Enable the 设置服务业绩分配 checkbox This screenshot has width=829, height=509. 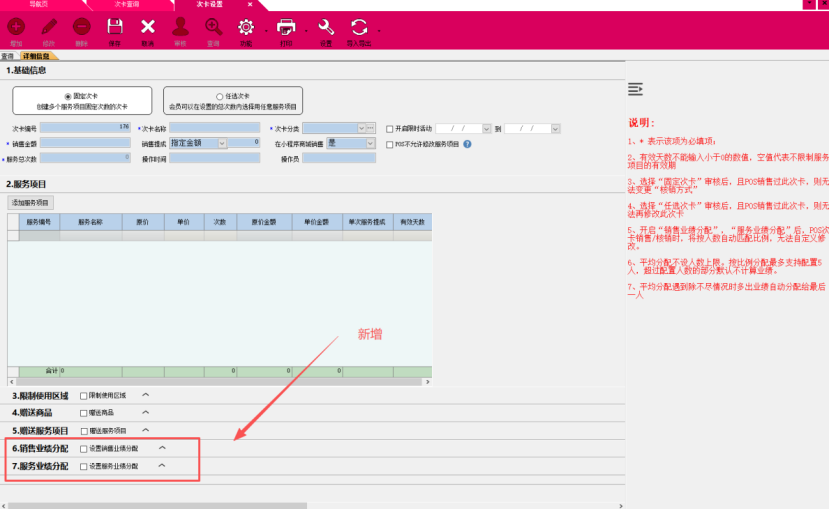[84, 466]
